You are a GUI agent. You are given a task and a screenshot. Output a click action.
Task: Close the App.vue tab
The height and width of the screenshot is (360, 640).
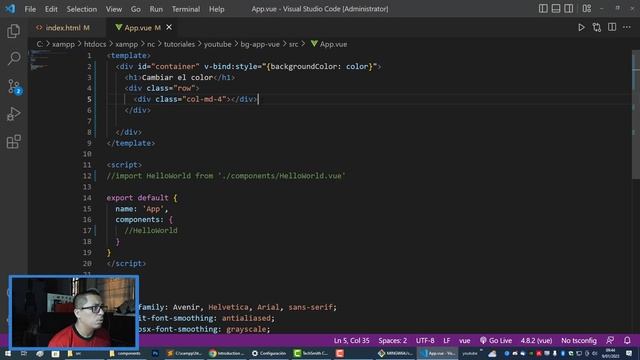point(169,27)
